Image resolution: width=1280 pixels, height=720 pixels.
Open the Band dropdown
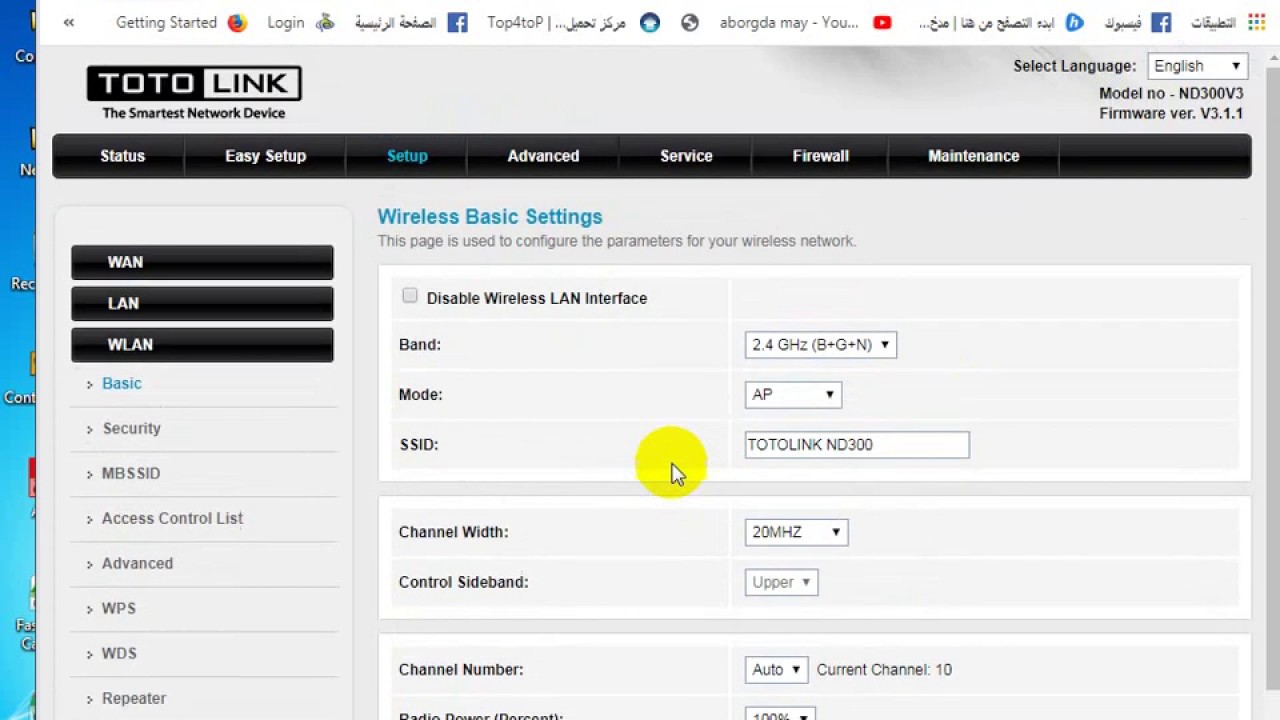(820, 345)
